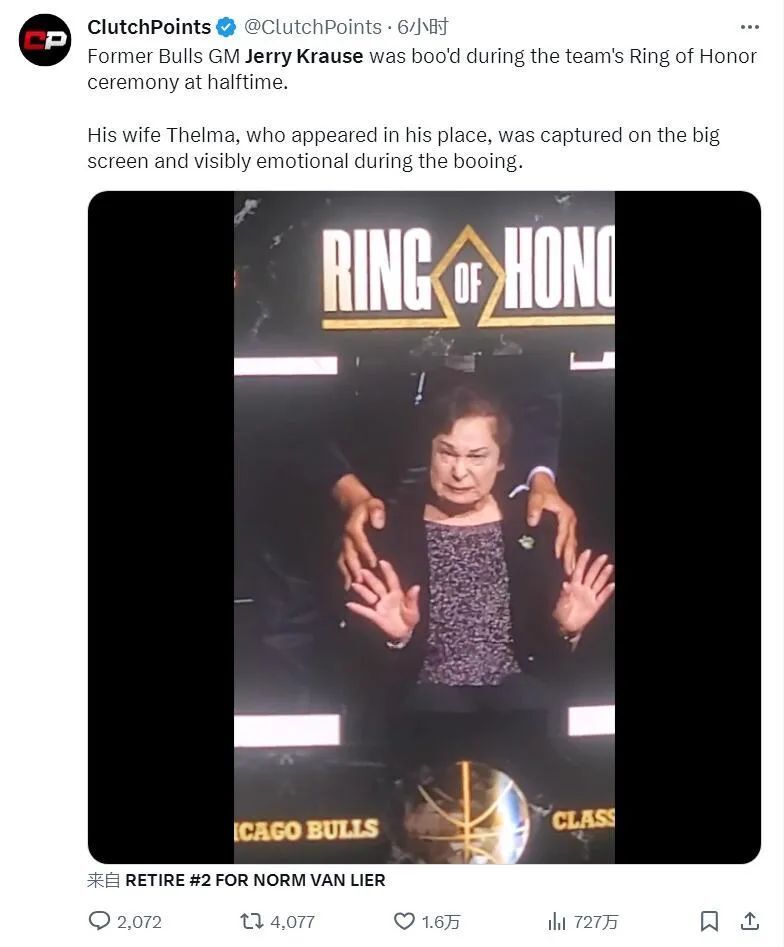Like the post with the heart icon

(x=404, y=921)
